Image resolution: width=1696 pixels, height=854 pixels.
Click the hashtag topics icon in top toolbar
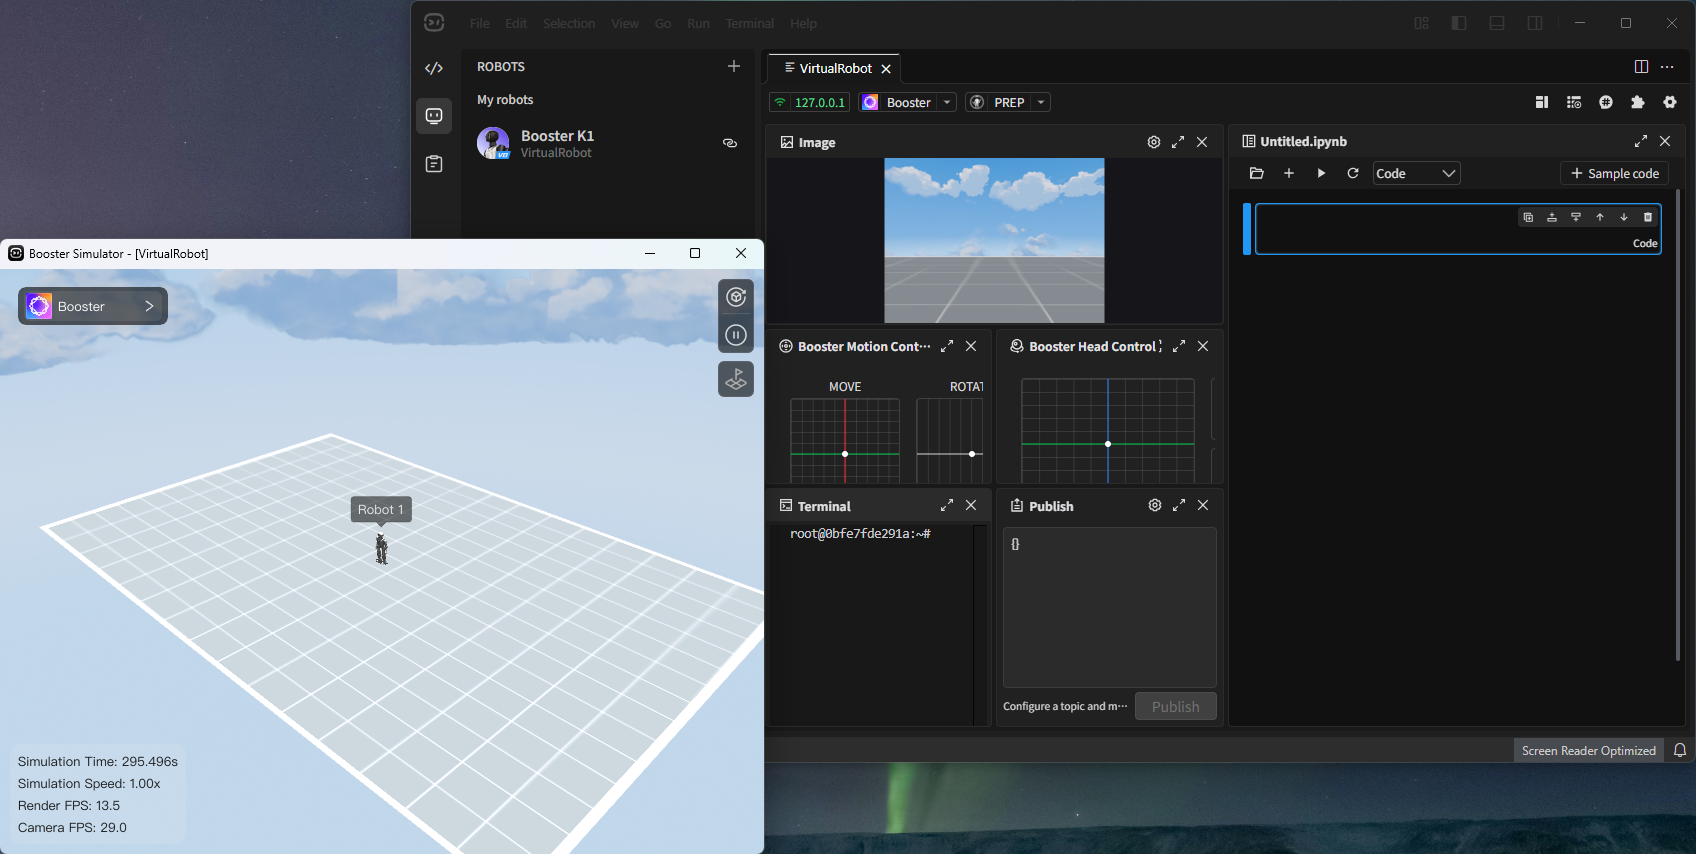tap(1606, 102)
